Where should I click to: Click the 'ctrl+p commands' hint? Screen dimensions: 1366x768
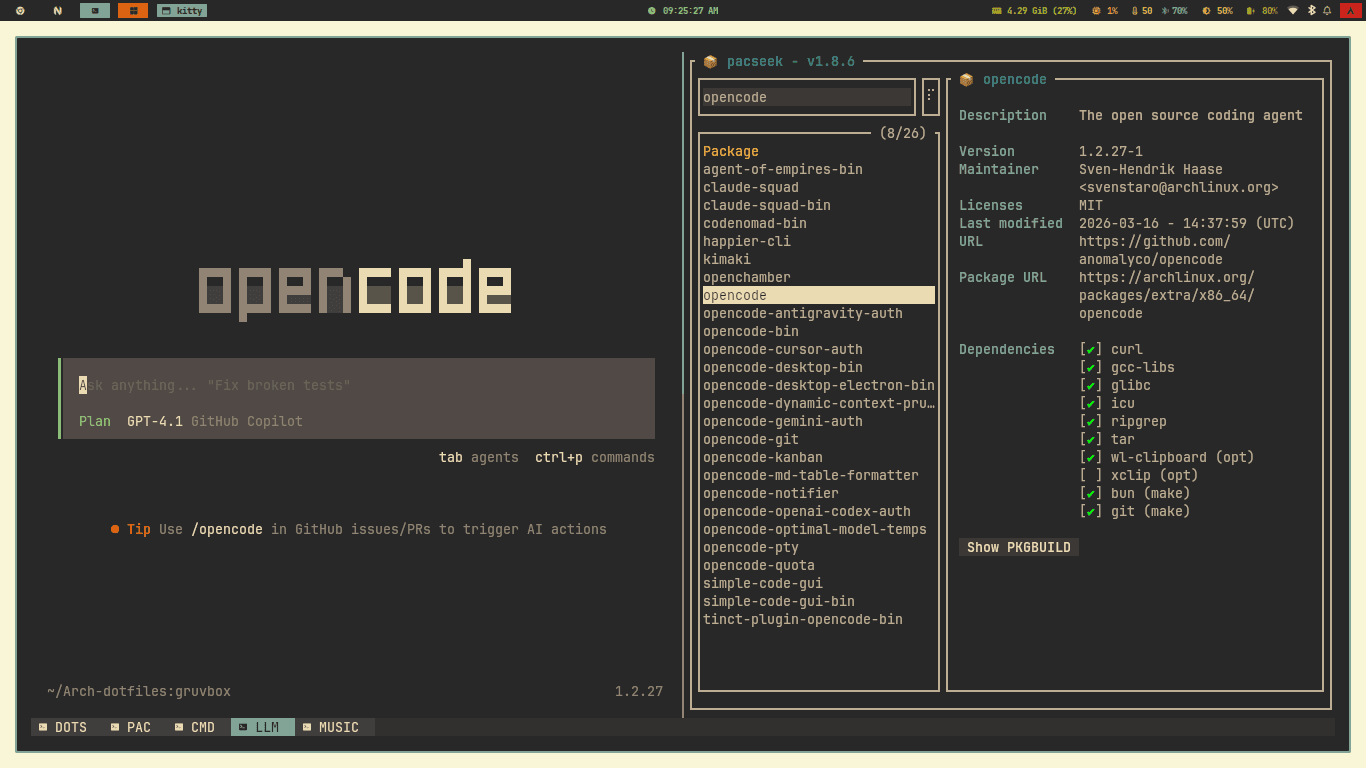[x=595, y=457]
